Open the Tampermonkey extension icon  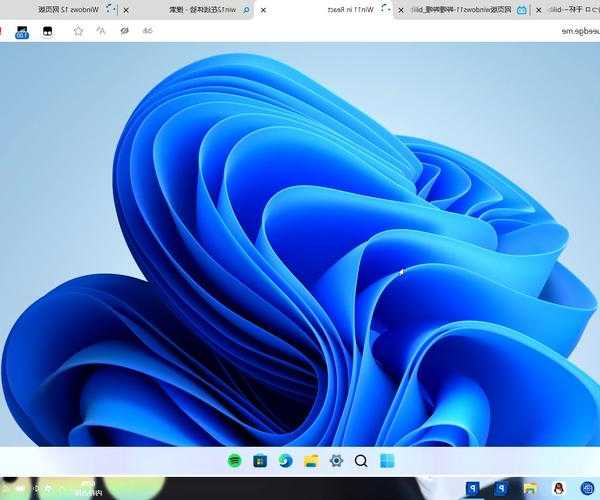pos(47,31)
